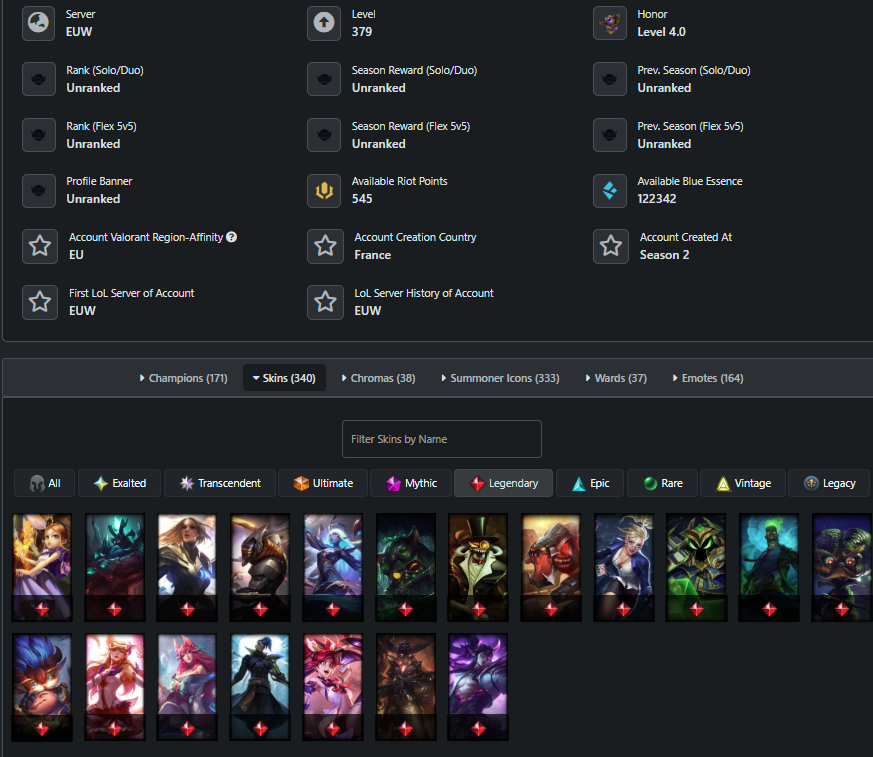Click the Season Reward (Solo/Duo) emblem icon
The height and width of the screenshot is (757, 873).
pyautogui.click(x=324, y=79)
